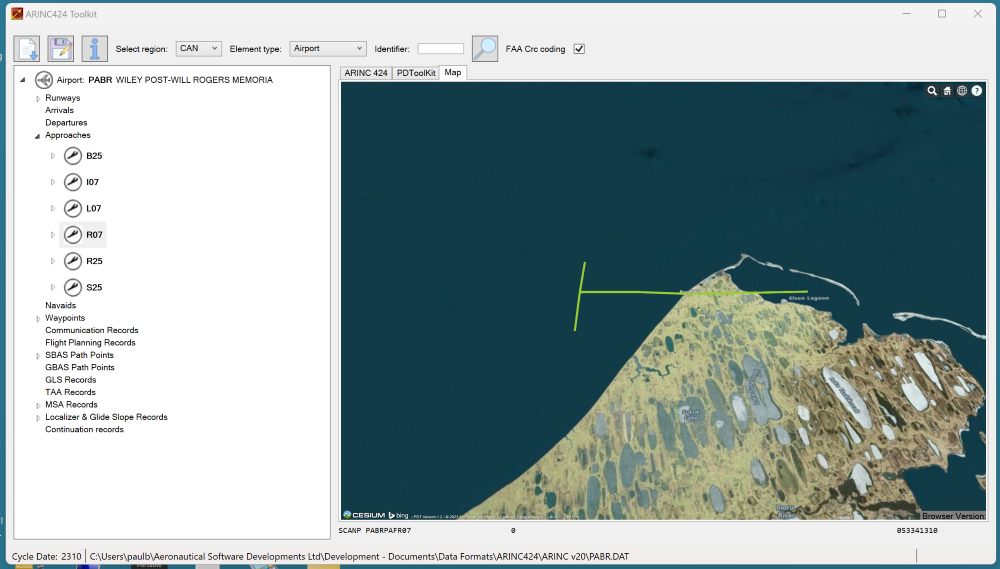This screenshot has width=1000, height=569.
Task: Open the map search magnifier icon
Action: click(x=932, y=91)
